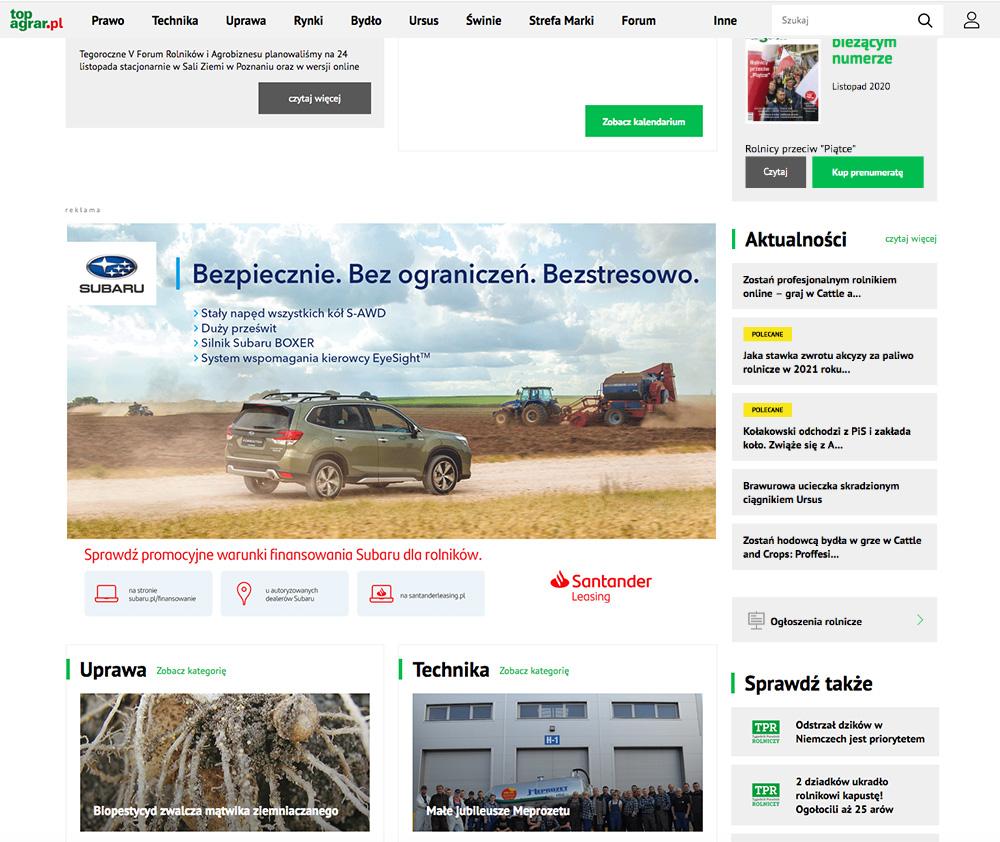The image size is (1000, 842).
Task: Click the Ogłoszenia rolnicze board icon
Action: pyautogui.click(x=756, y=621)
